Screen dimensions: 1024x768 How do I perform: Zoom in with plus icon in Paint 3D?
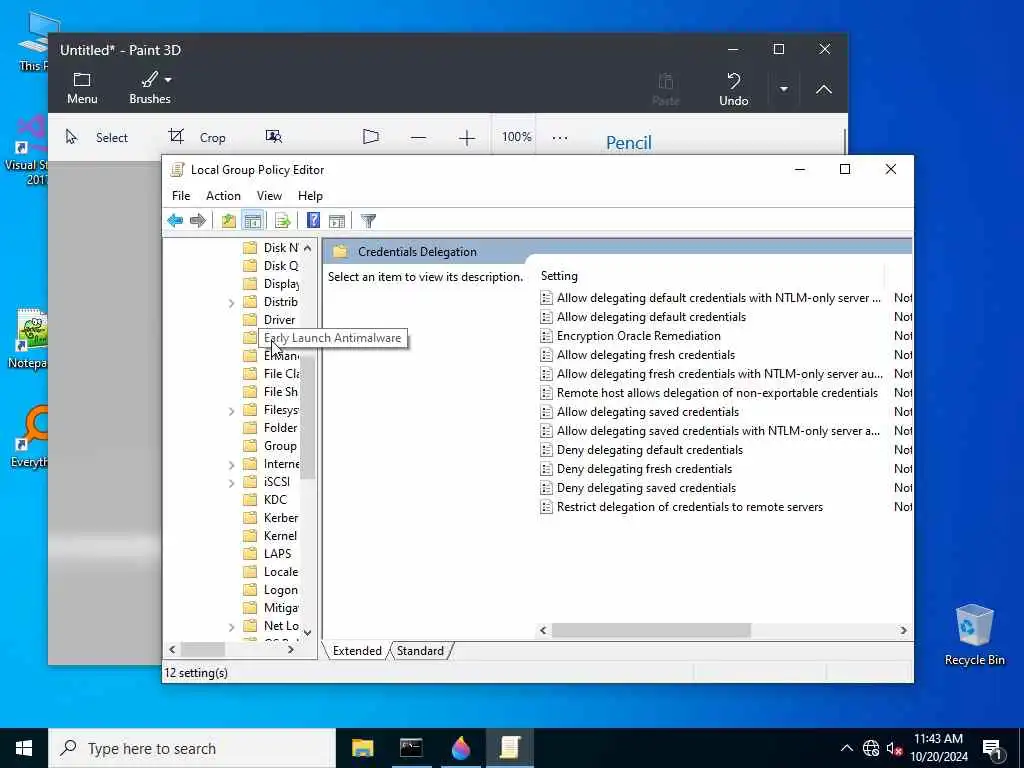[466, 138]
